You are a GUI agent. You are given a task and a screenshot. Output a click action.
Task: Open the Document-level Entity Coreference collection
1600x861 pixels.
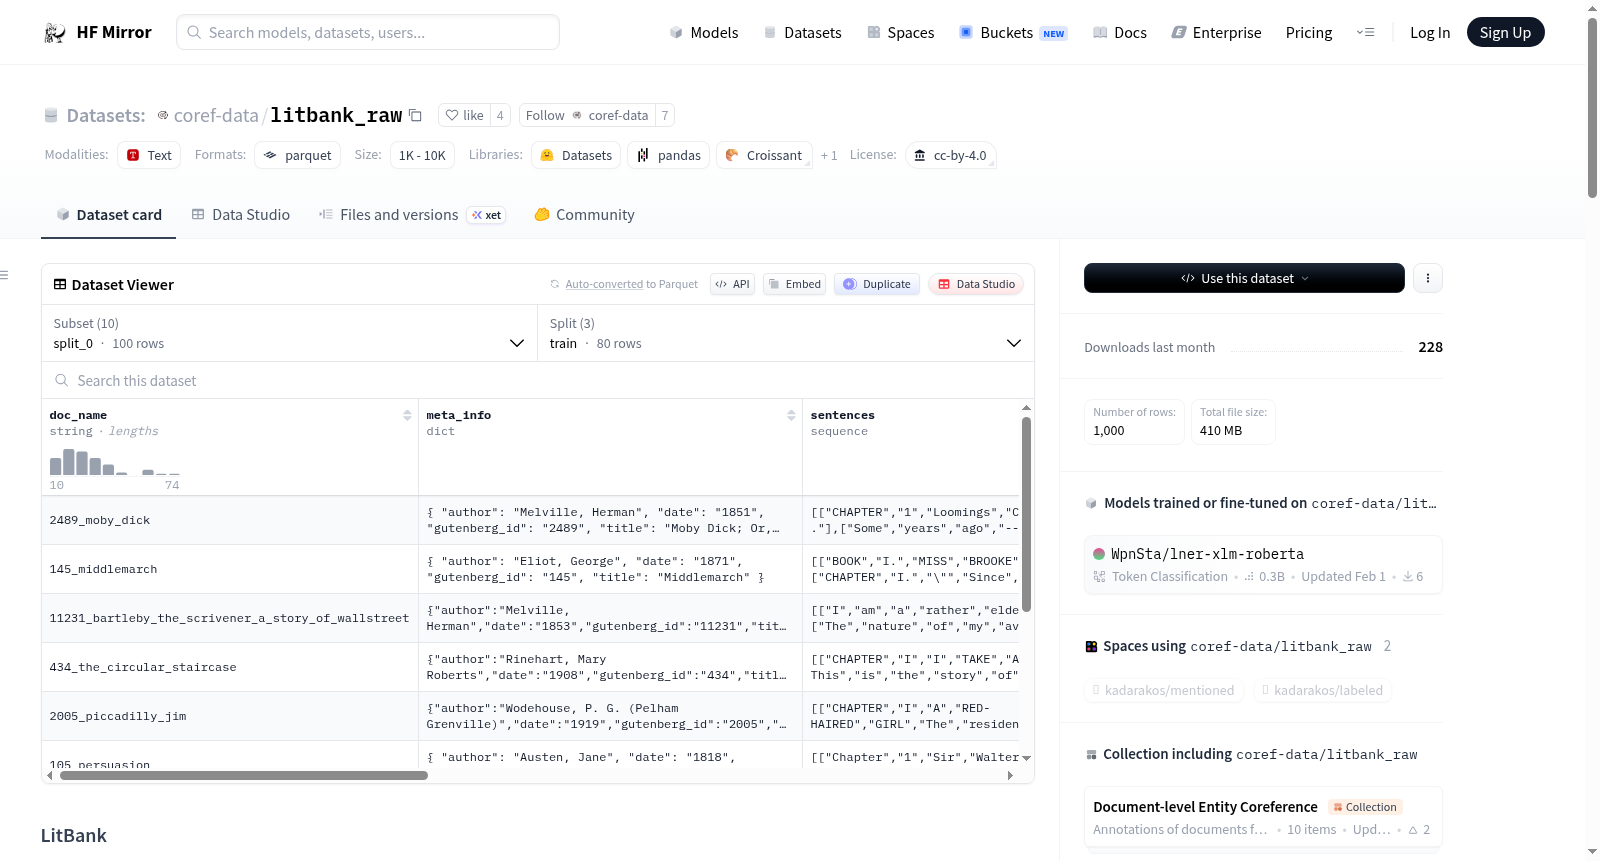click(x=1263, y=817)
